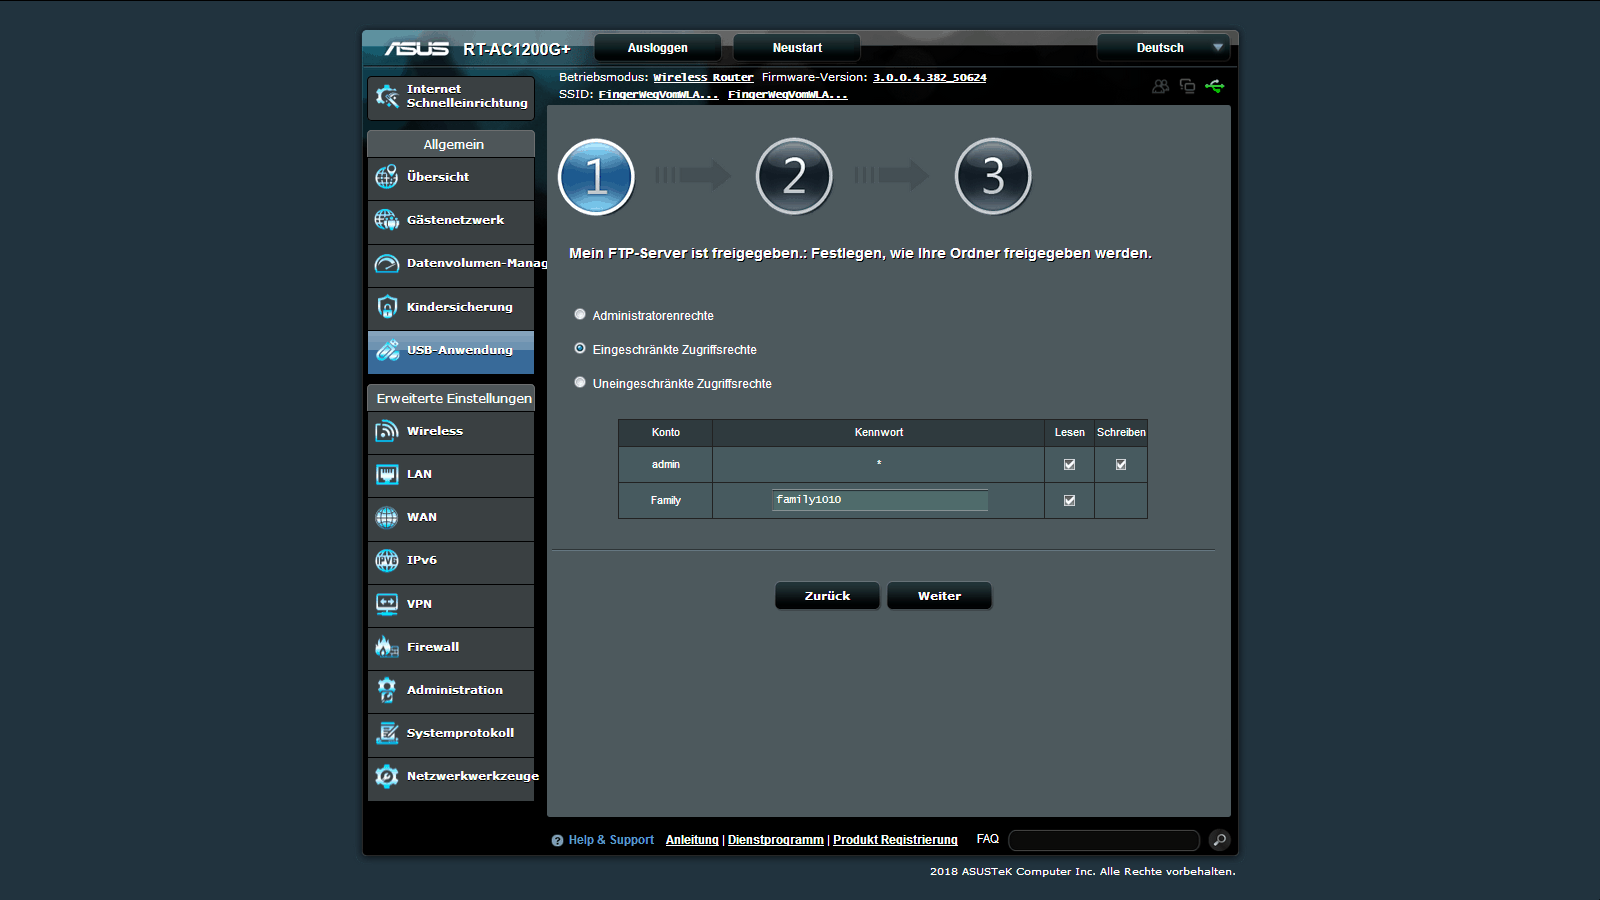Click the Help & Support text
1600x900 pixels.
tap(611, 840)
